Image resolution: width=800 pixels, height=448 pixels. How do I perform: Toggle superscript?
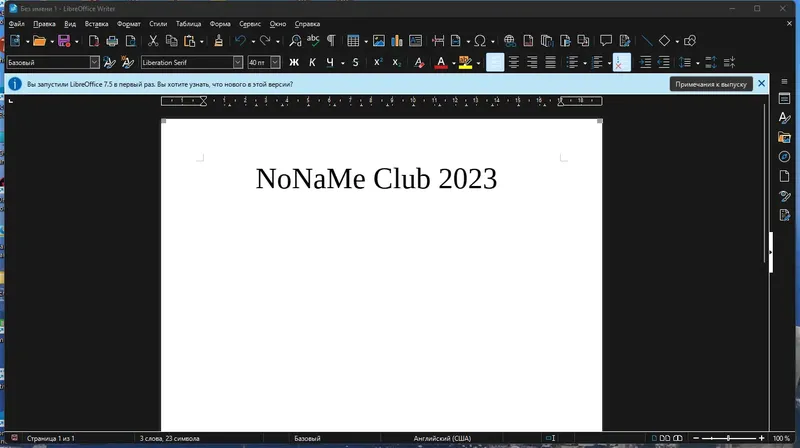378,62
